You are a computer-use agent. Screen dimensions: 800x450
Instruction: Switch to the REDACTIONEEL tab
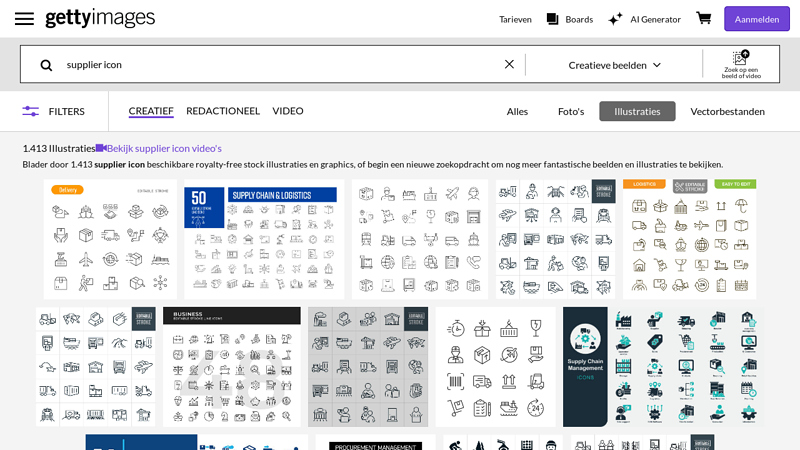point(223,111)
